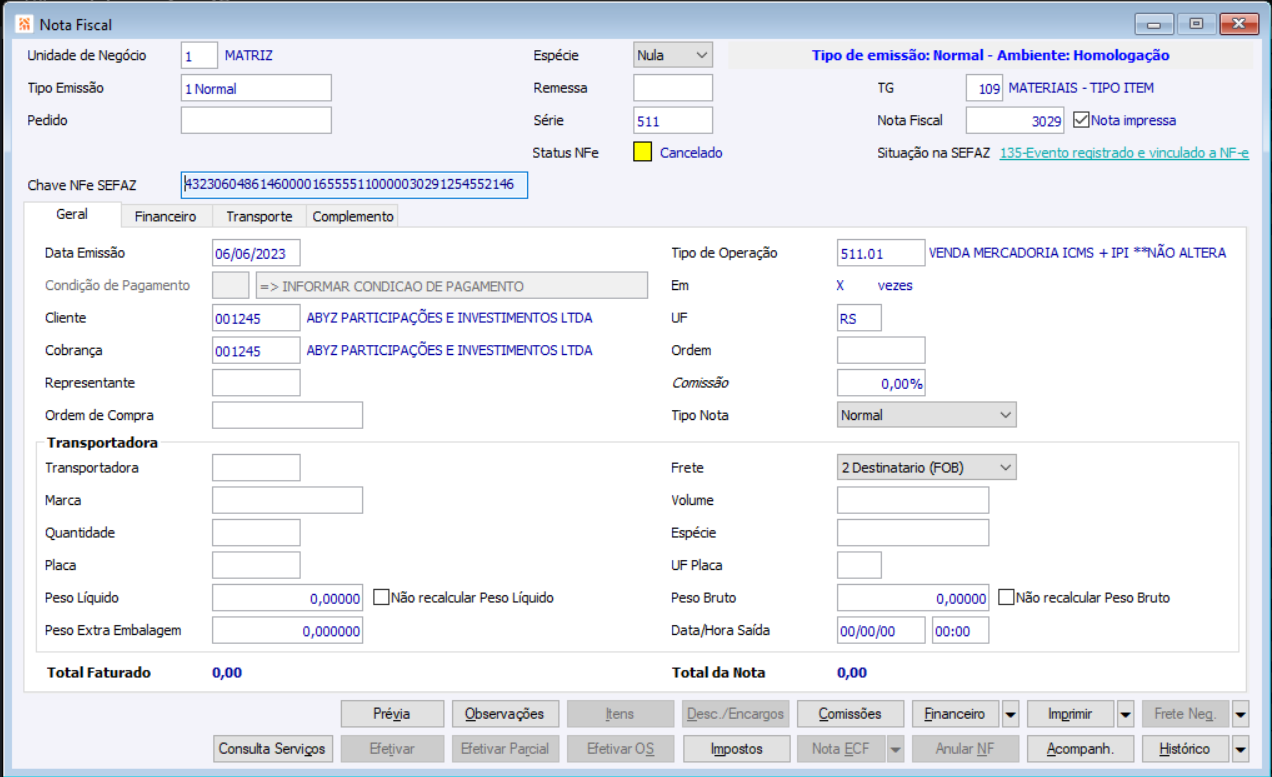This screenshot has height=777, width=1272.
Task: Expand the Histórico dropdown arrow
Action: (1241, 748)
